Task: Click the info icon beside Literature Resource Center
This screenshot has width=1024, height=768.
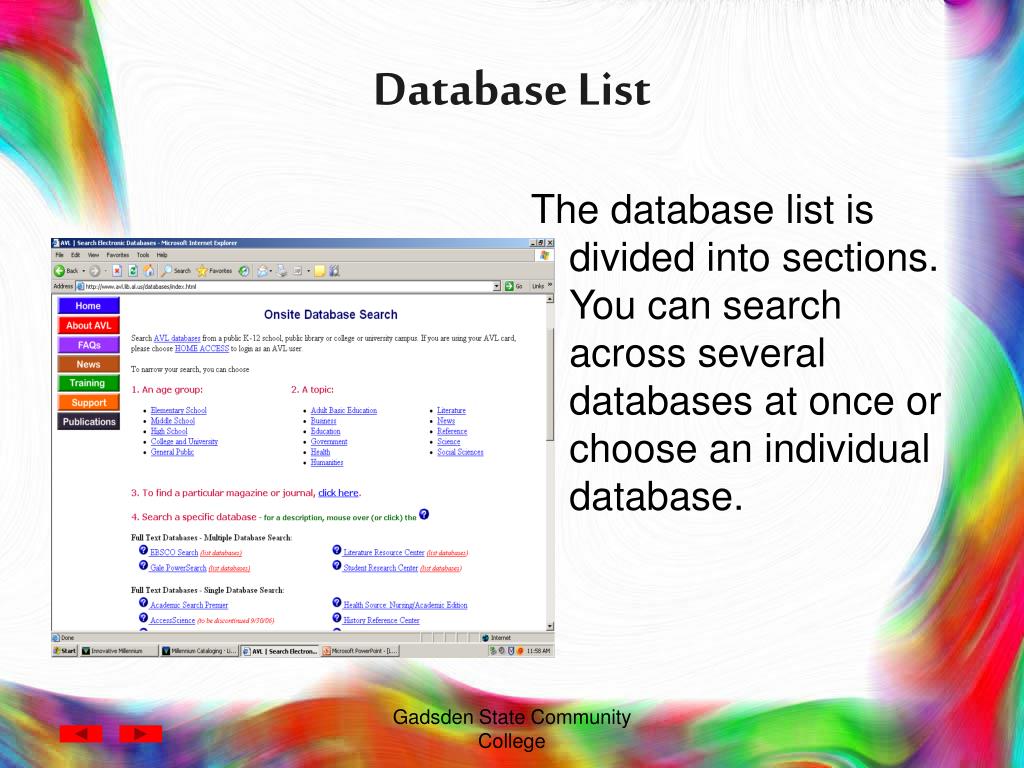Action: (x=337, y=550)
